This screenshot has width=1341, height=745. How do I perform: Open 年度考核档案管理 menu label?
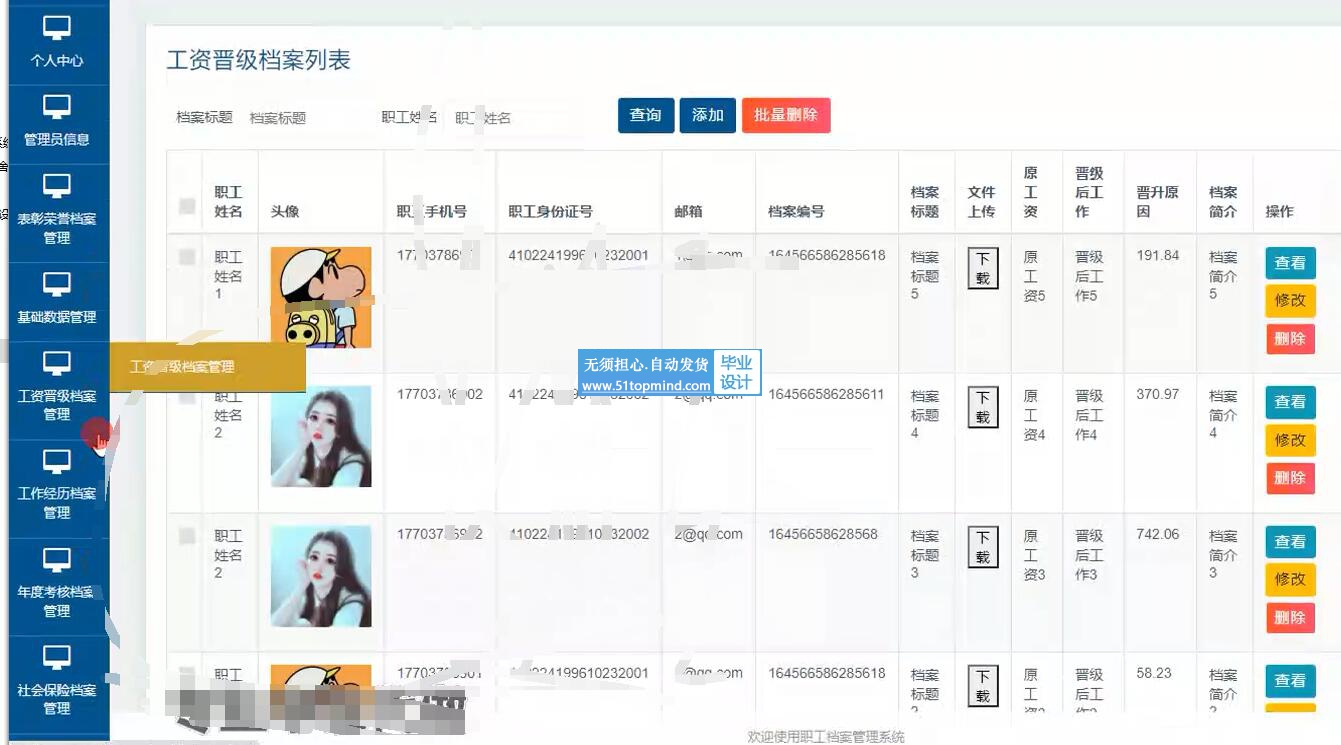coord(57,601)
